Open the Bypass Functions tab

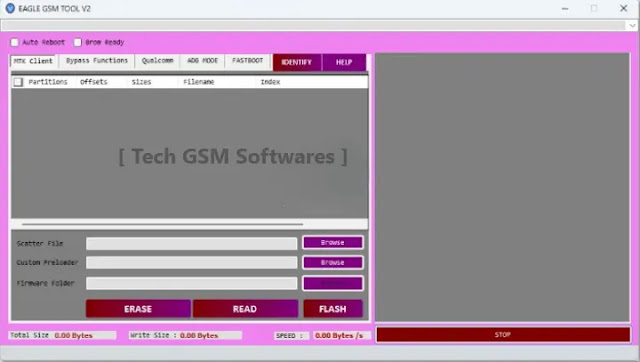[97, 60]
